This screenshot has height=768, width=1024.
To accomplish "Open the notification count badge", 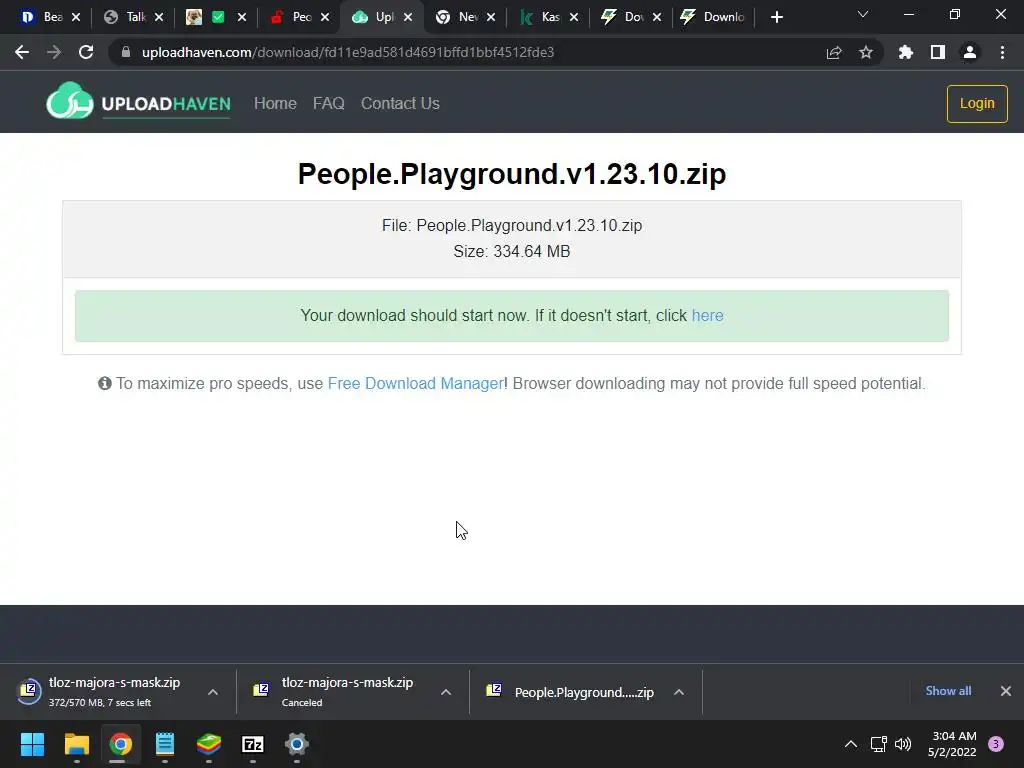I will point(996,744).
